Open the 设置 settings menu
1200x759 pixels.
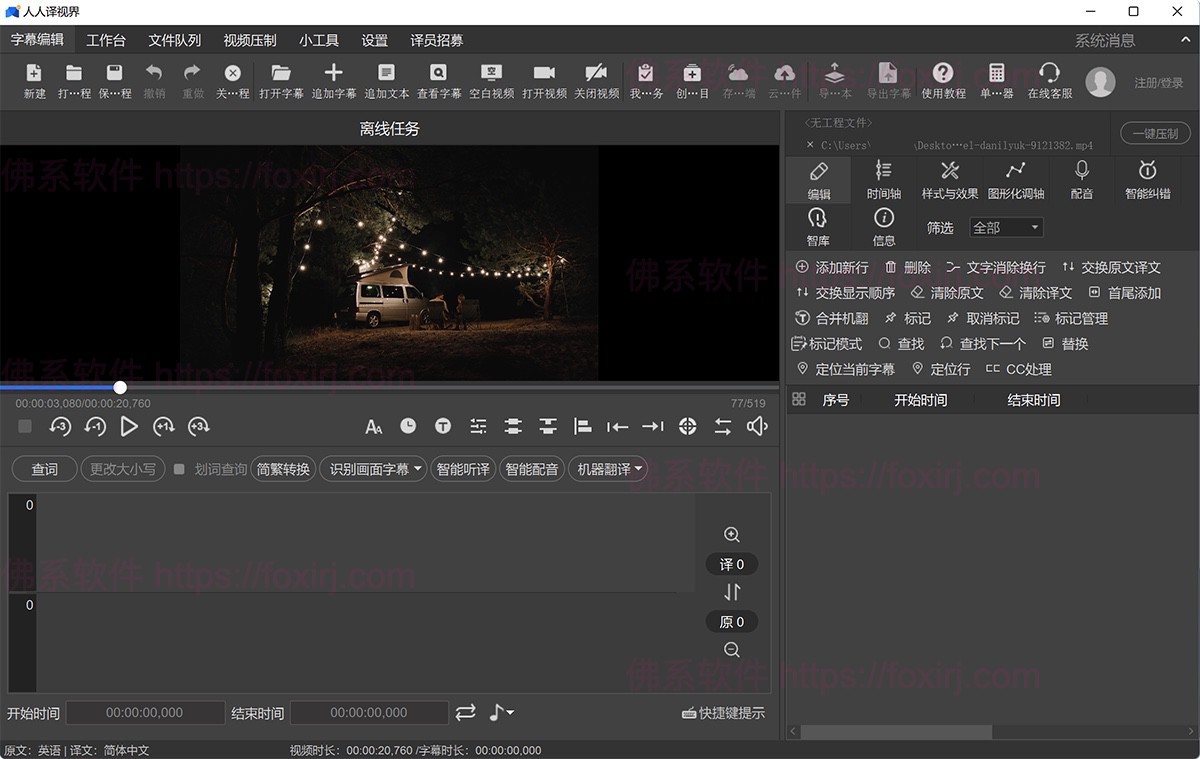tap(373, 40)
